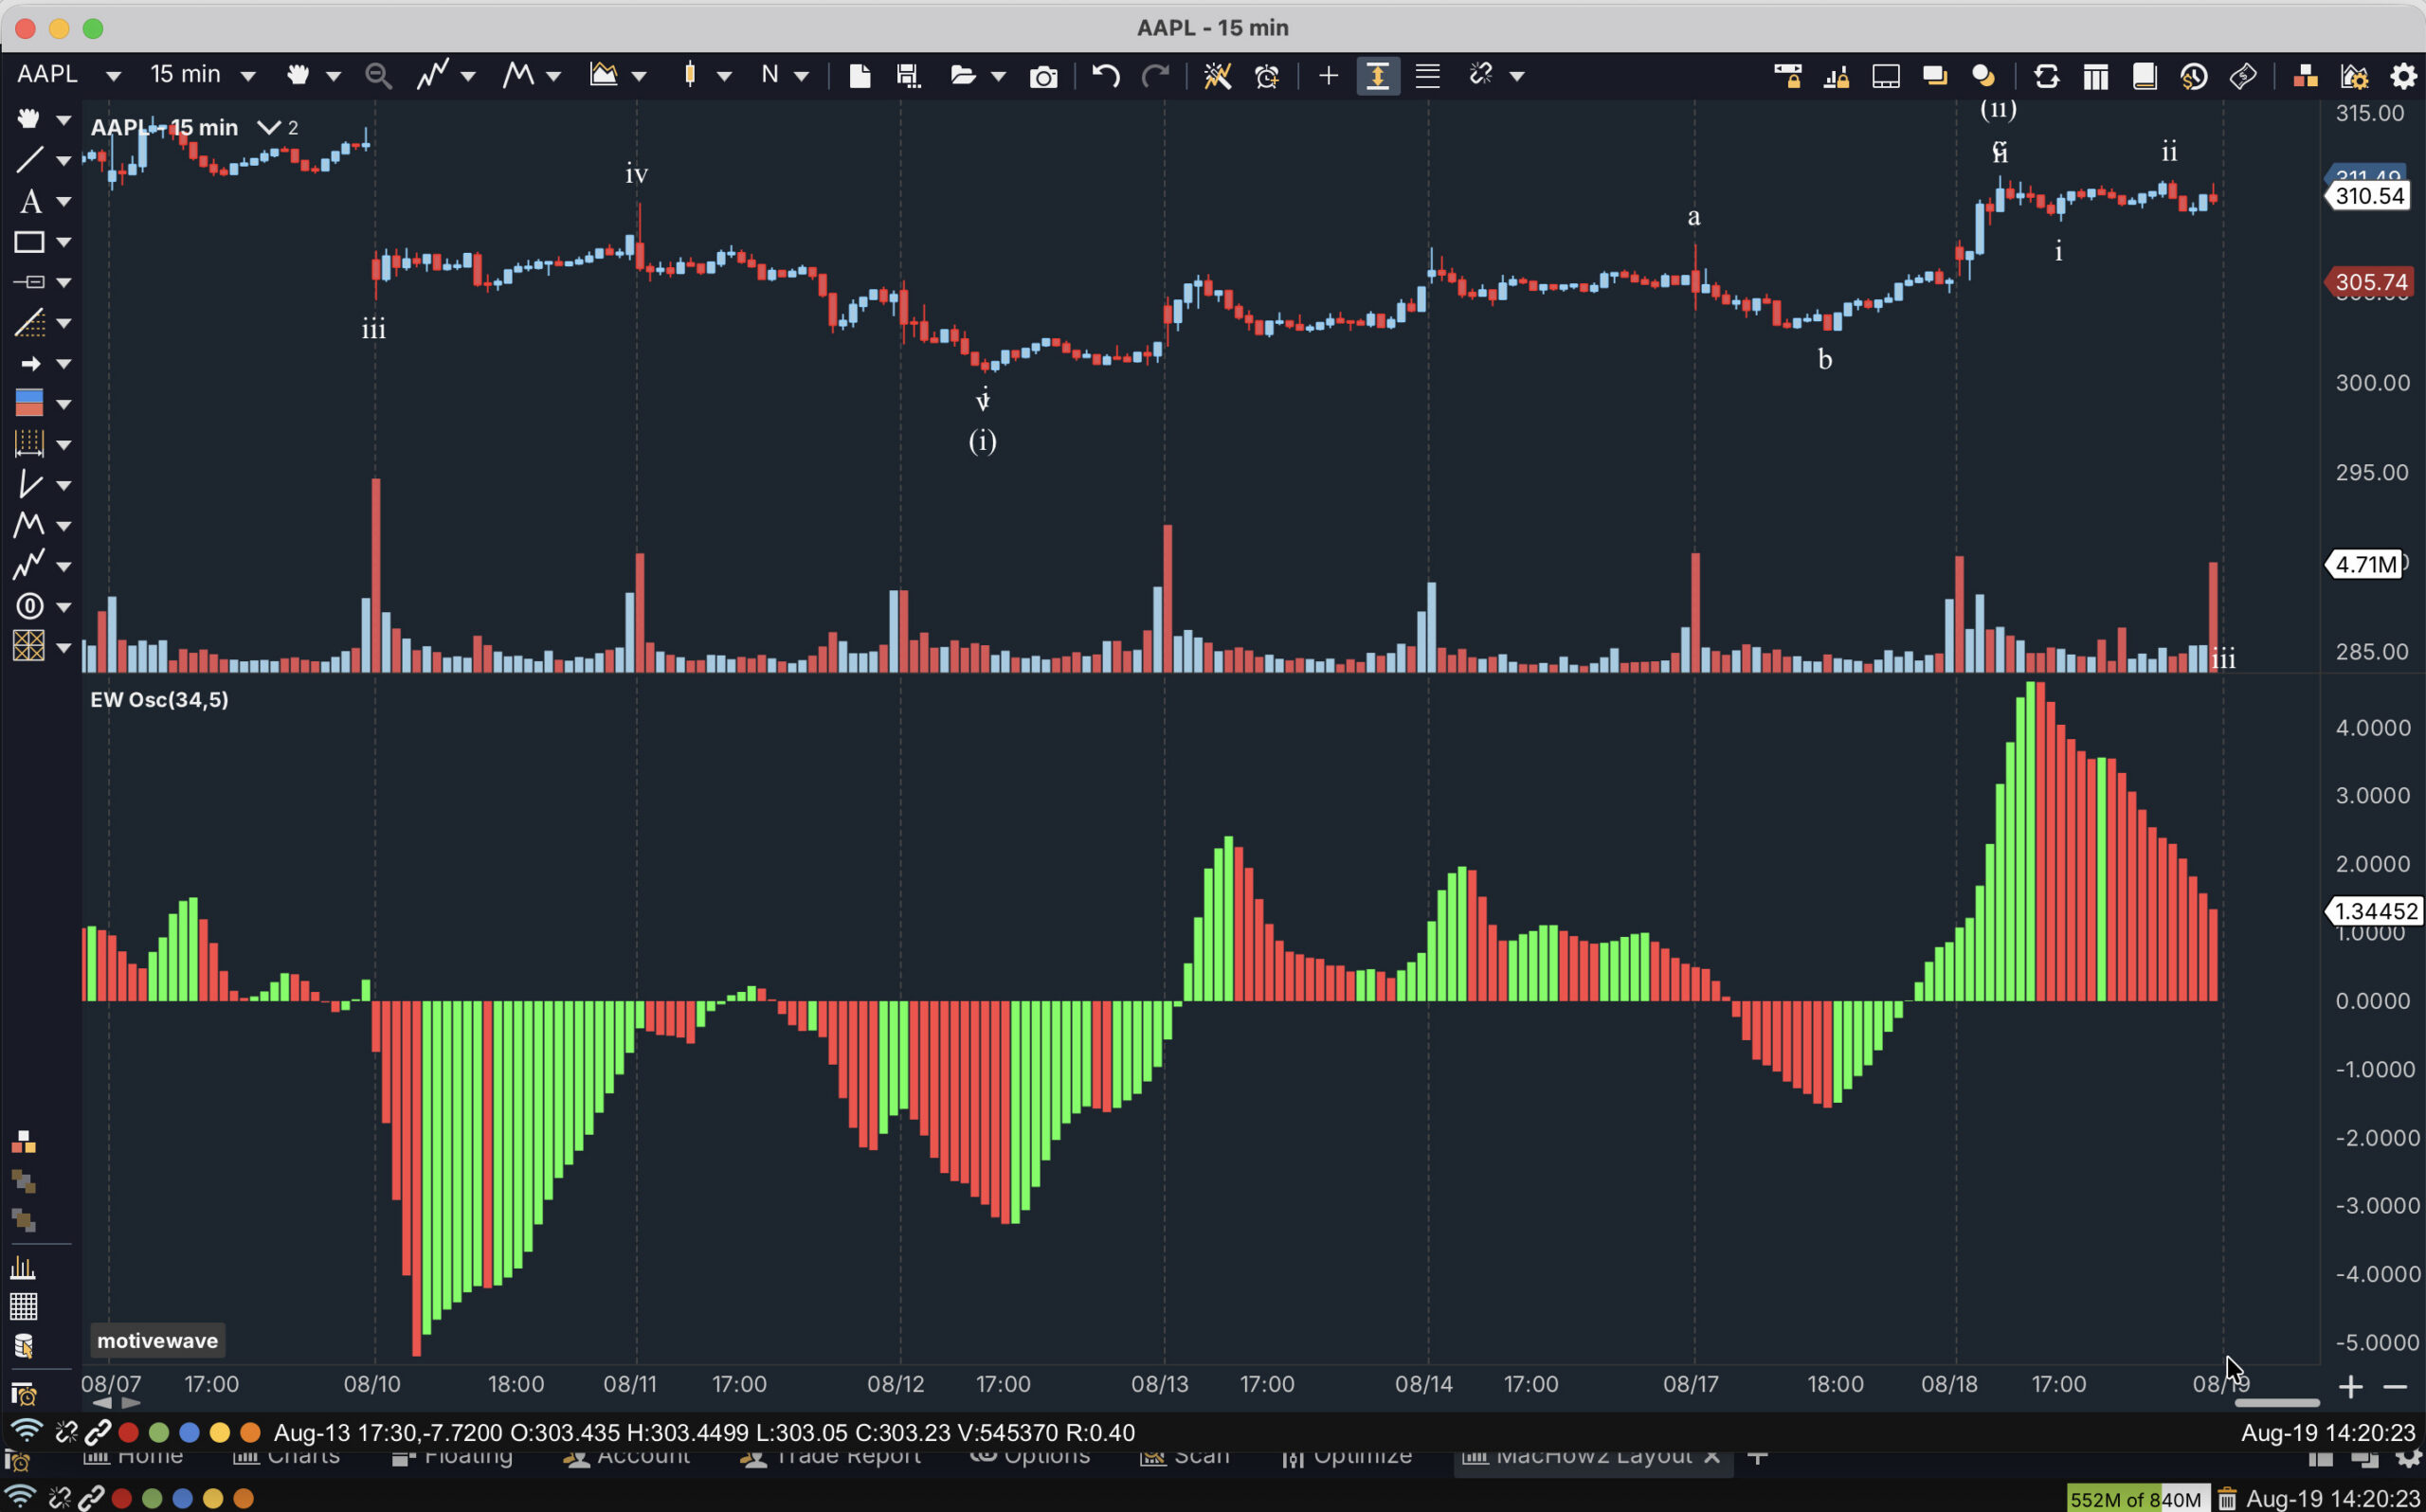Toggle the auto-scale price axis button

coord(1377,76)
